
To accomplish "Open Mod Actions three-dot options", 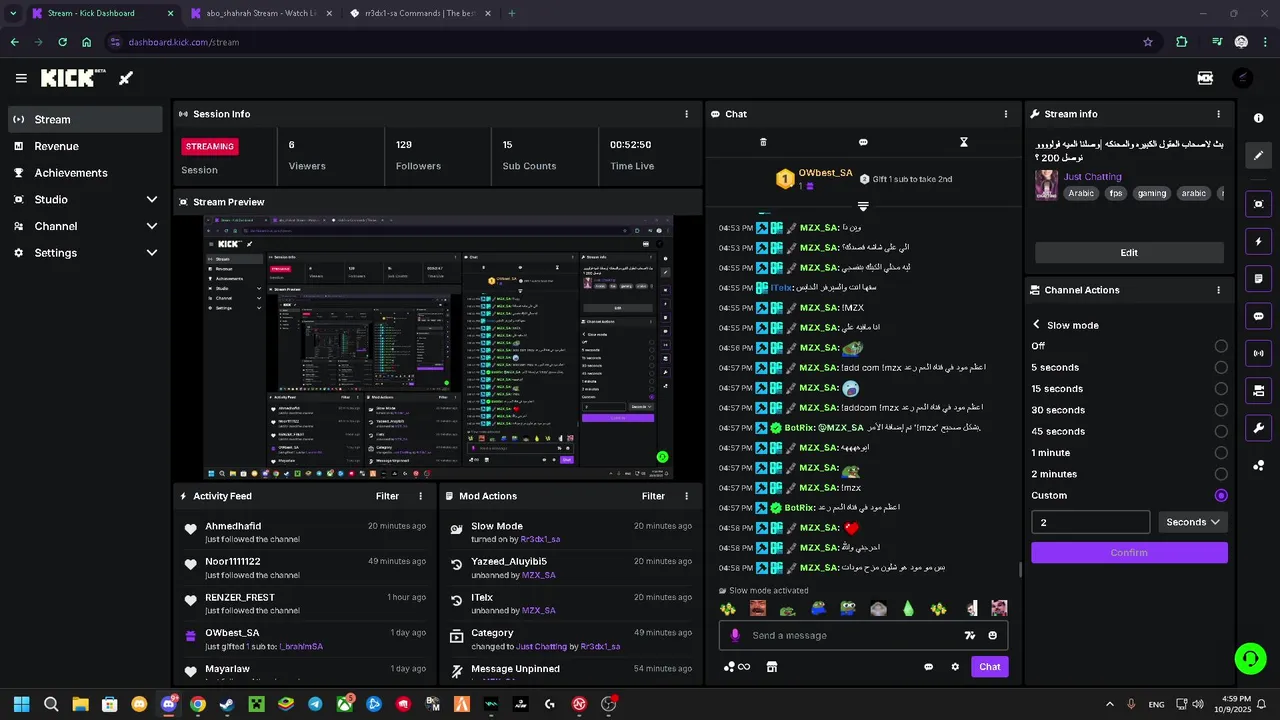I will (686, 496).
